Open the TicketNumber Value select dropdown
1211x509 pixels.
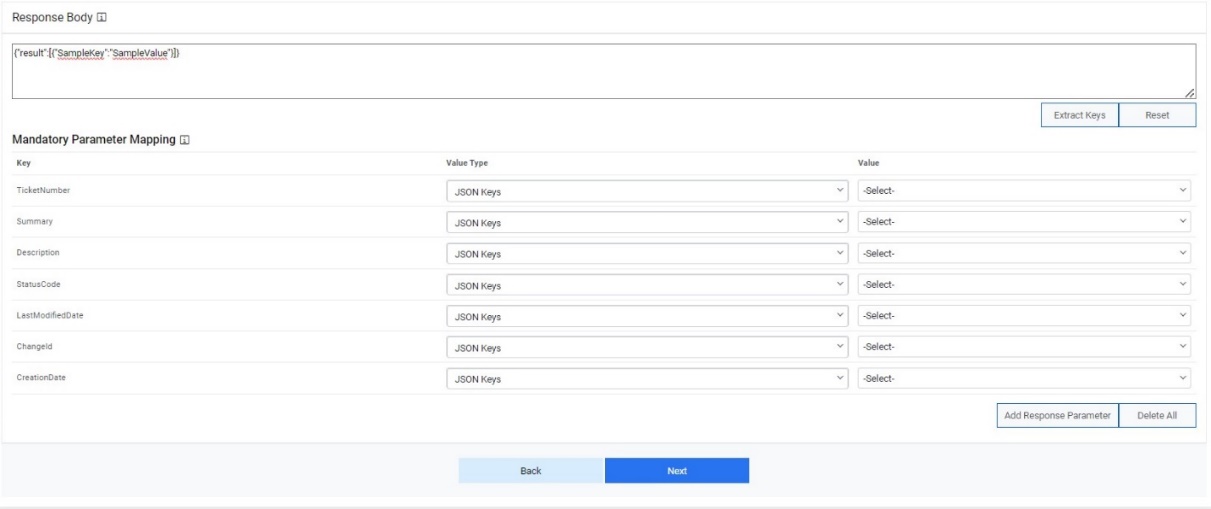tap(1025, 191)
